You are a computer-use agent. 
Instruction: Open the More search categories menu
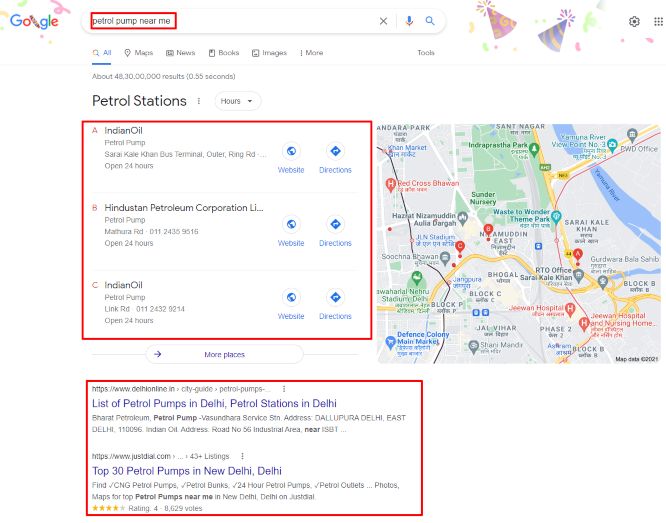point(311,53)
